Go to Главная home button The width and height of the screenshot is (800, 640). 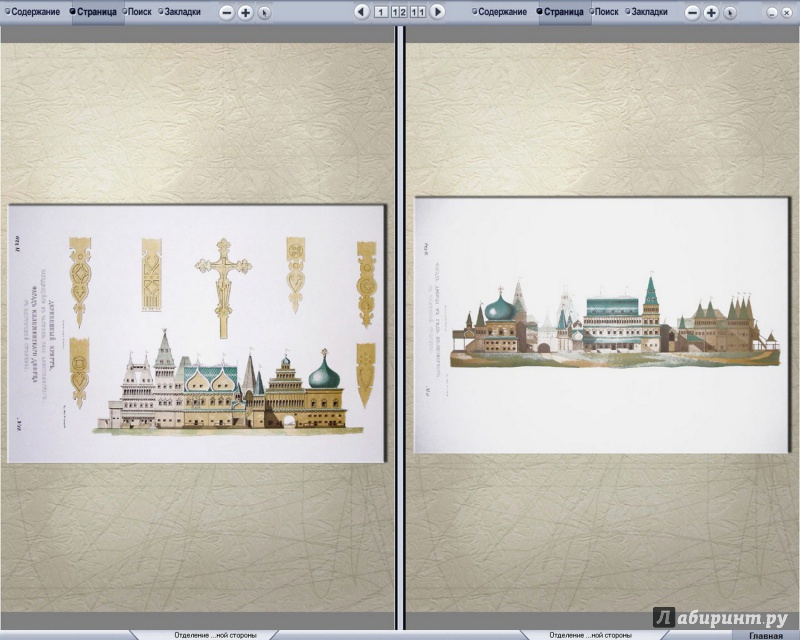(766, 635)
